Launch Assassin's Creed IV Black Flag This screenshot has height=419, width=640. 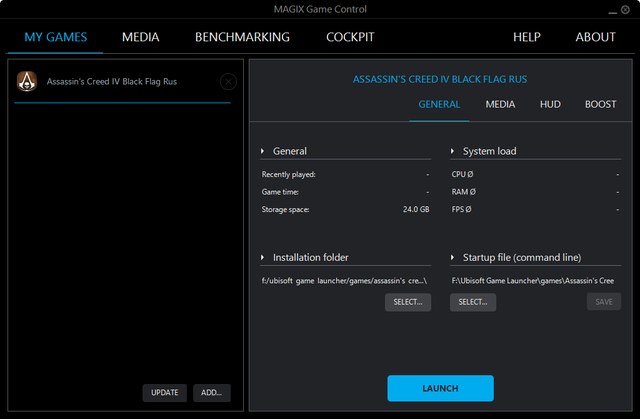(440, 388)
